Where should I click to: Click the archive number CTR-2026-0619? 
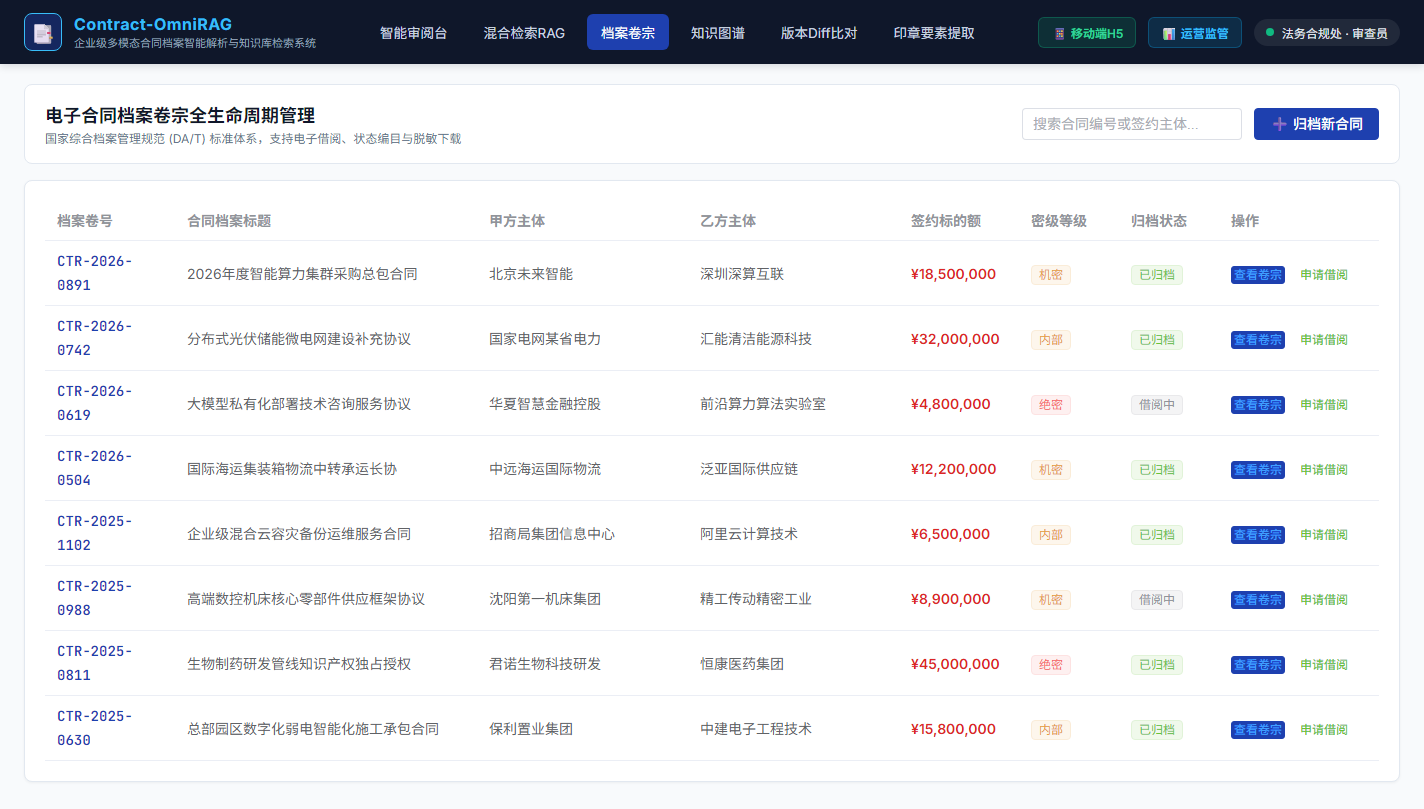(95, 403)
